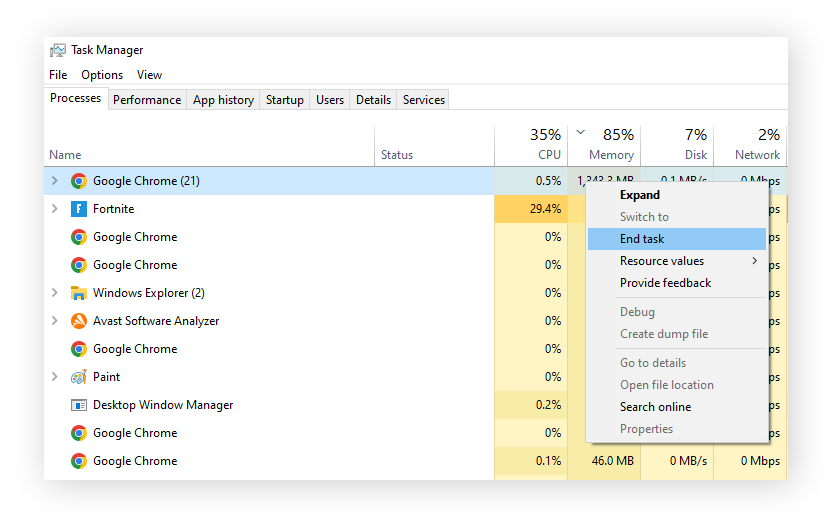Click the Avast Software Analyzer icon
832x516 pixels.
(x=79, y=321)
